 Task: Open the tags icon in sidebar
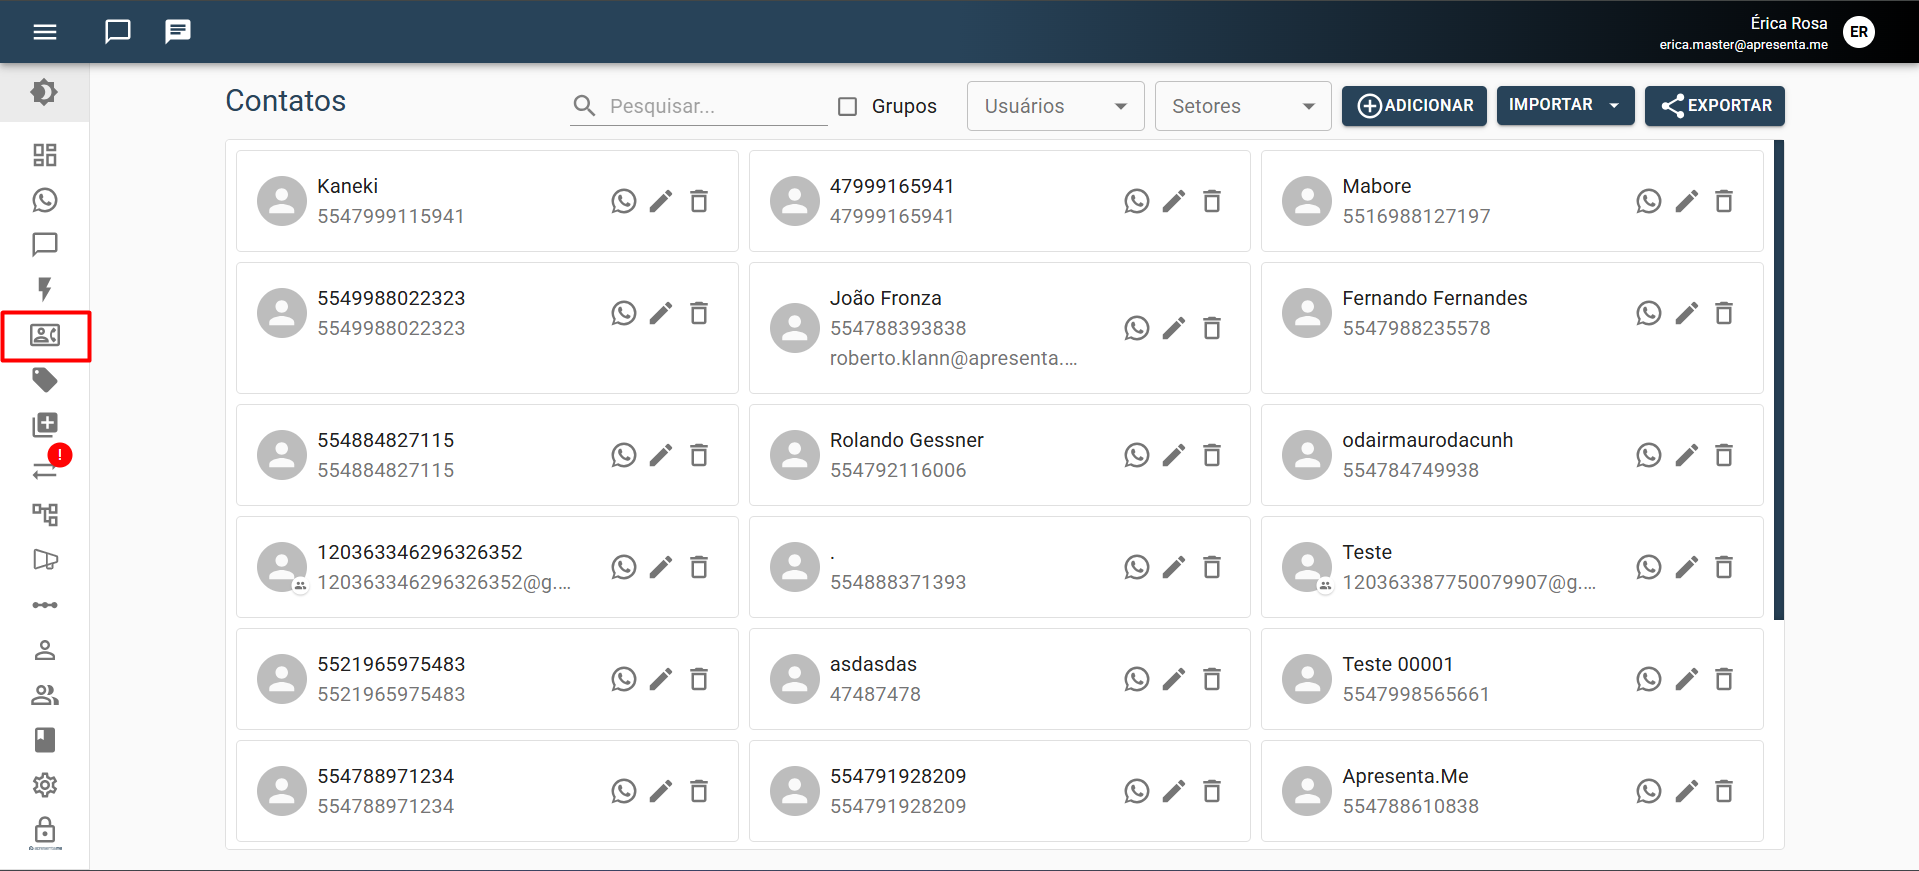click(45, 380)
